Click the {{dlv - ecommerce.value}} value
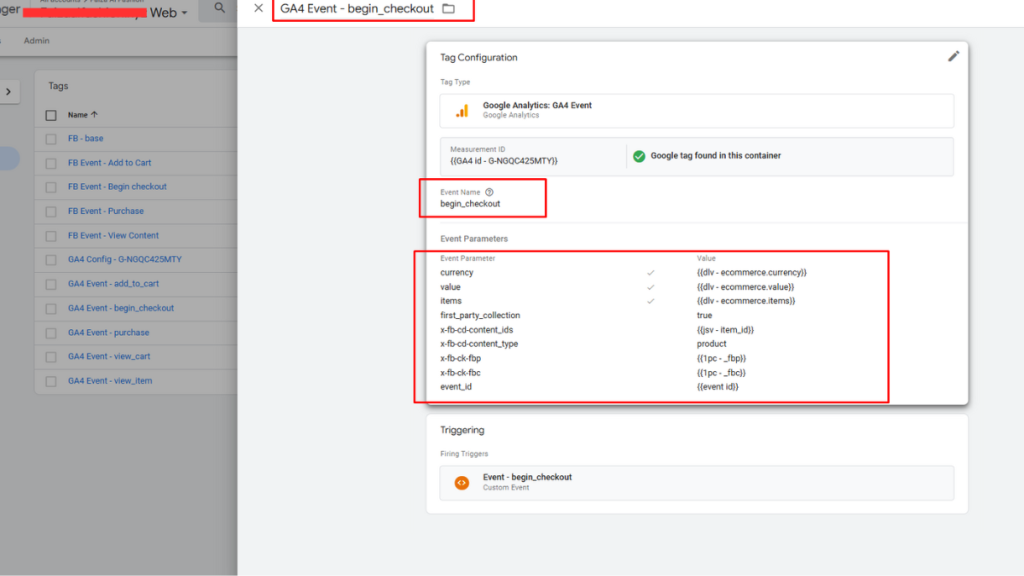The width and height of the screenshot is (1024, 576). [x=745, y=287]
